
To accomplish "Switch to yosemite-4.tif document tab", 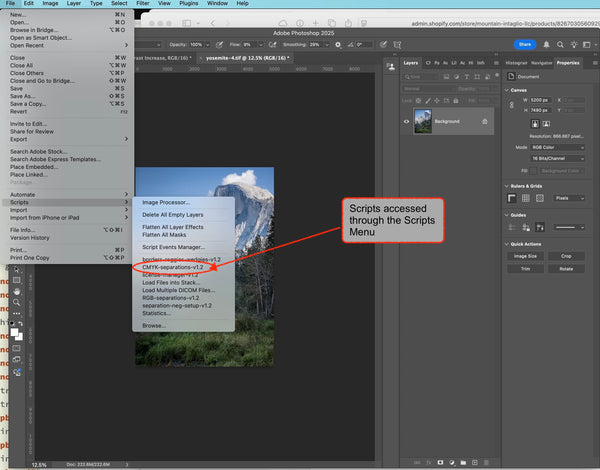I will click(x=247, y=58).
